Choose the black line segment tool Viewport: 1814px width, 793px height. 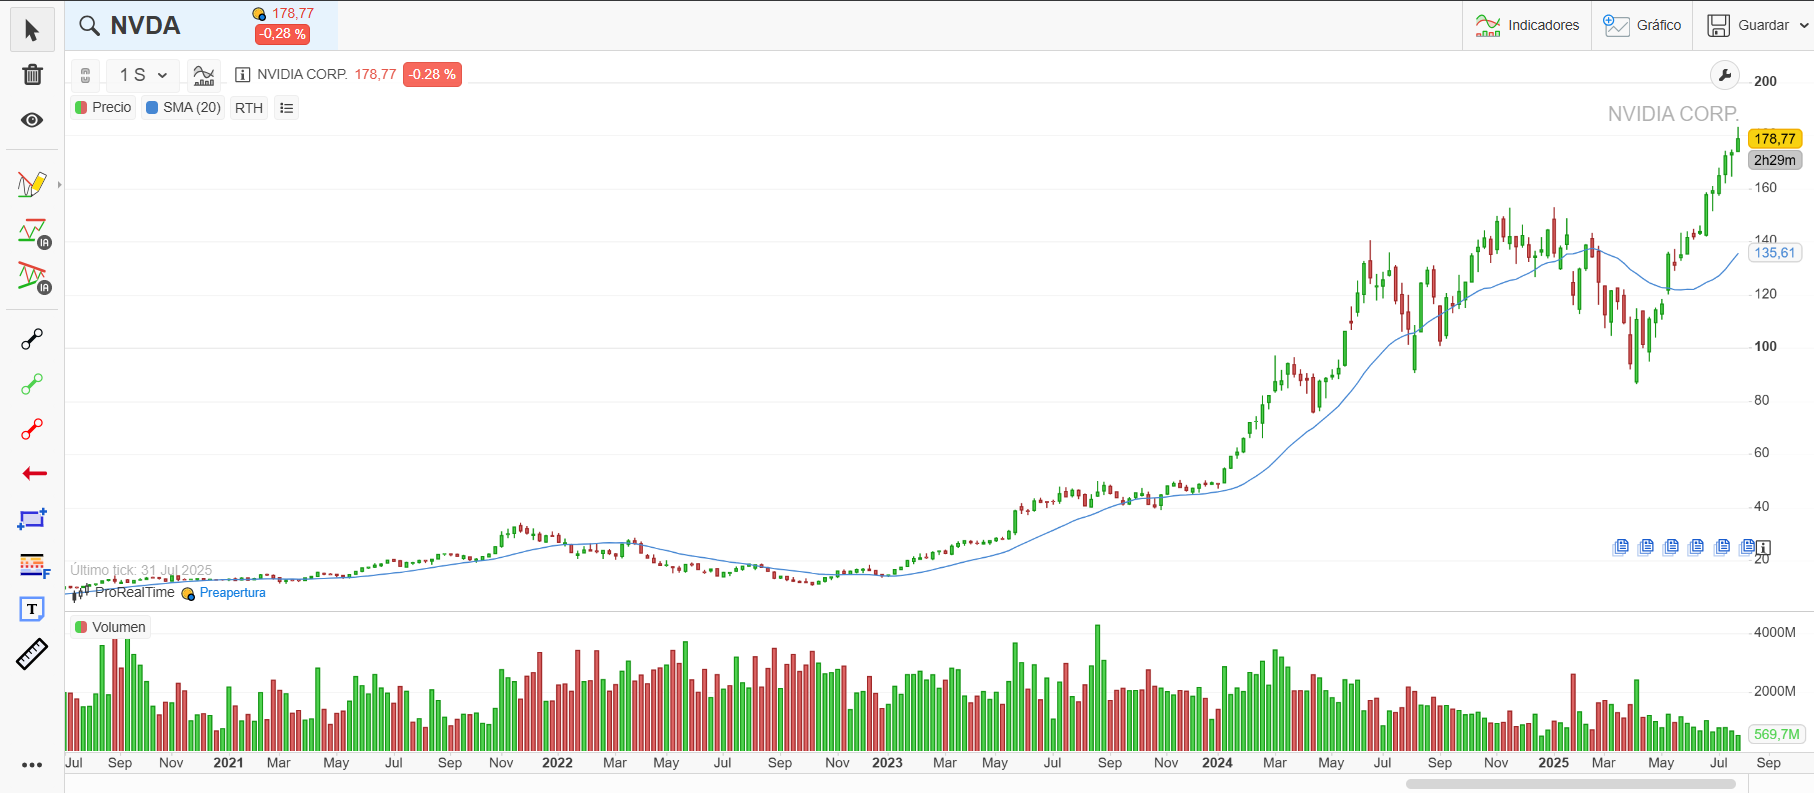(32, 340)
